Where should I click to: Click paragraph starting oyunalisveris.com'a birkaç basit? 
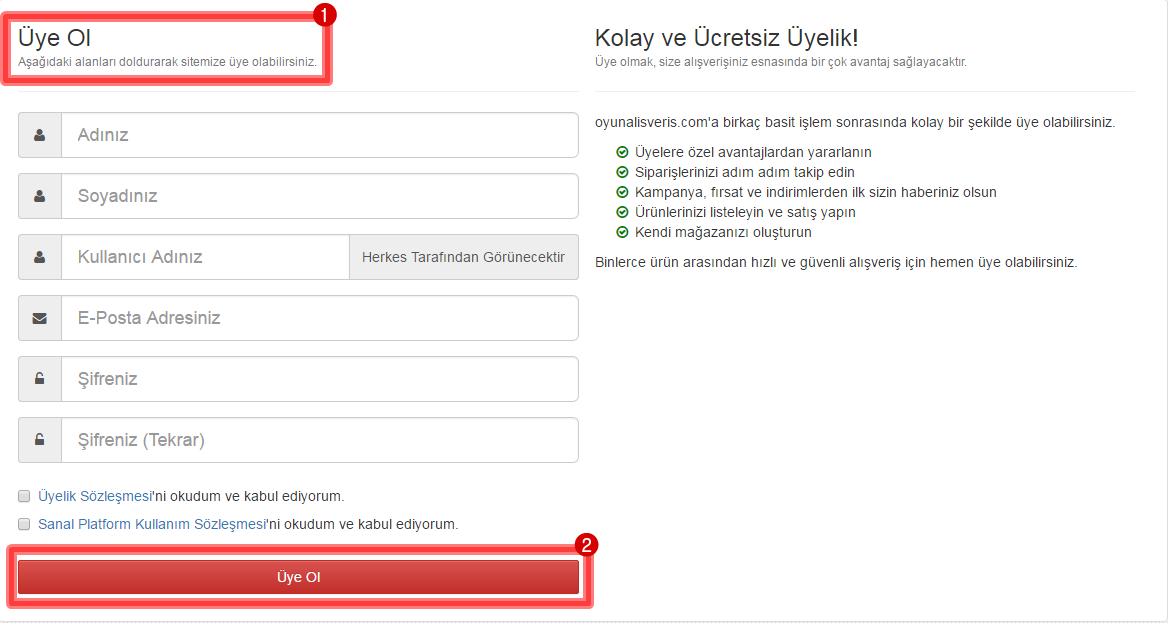pyautogui.click(x=855, y=122)
